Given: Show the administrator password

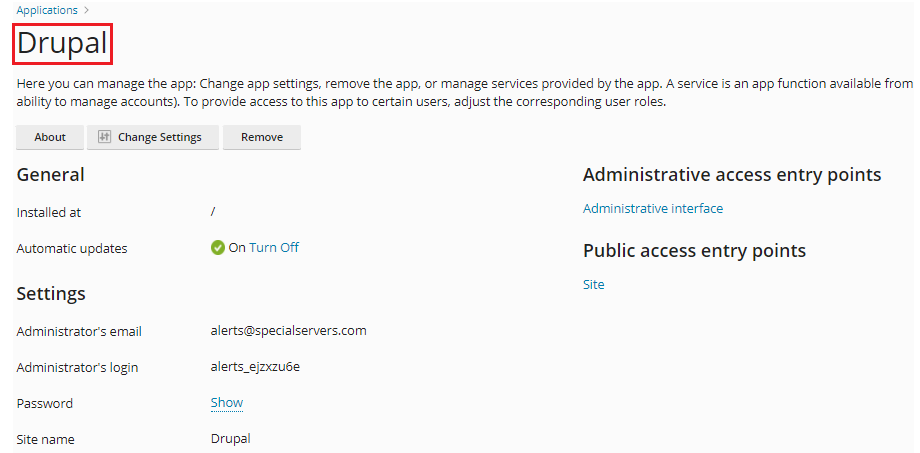Looking at the screenshot, I should pos(226,403).
